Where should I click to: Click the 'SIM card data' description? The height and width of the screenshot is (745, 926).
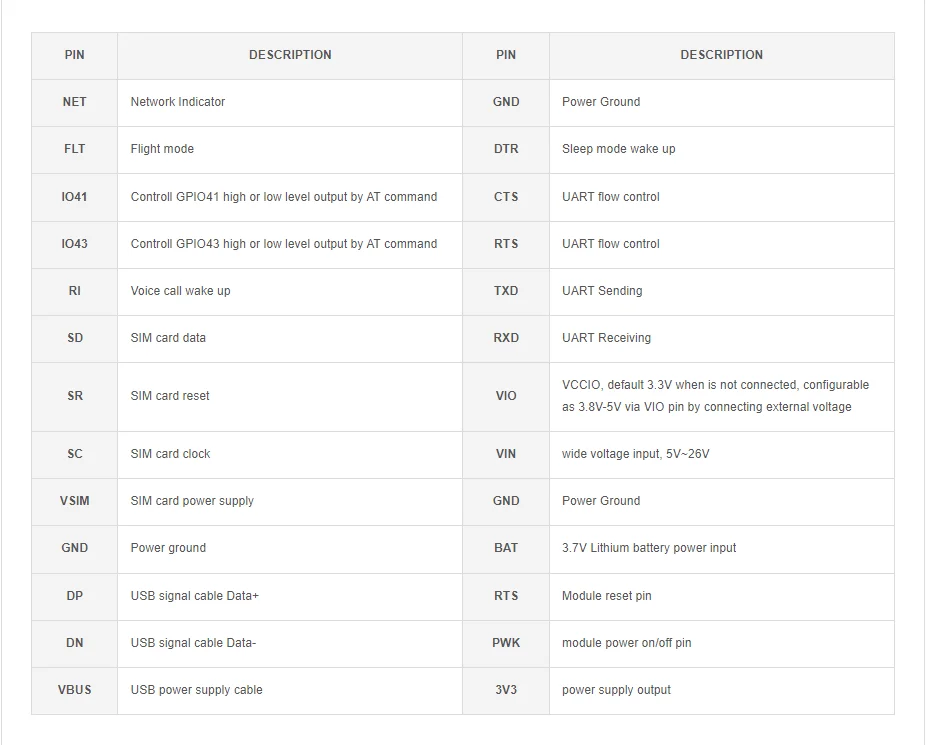(x=168, y=338)
